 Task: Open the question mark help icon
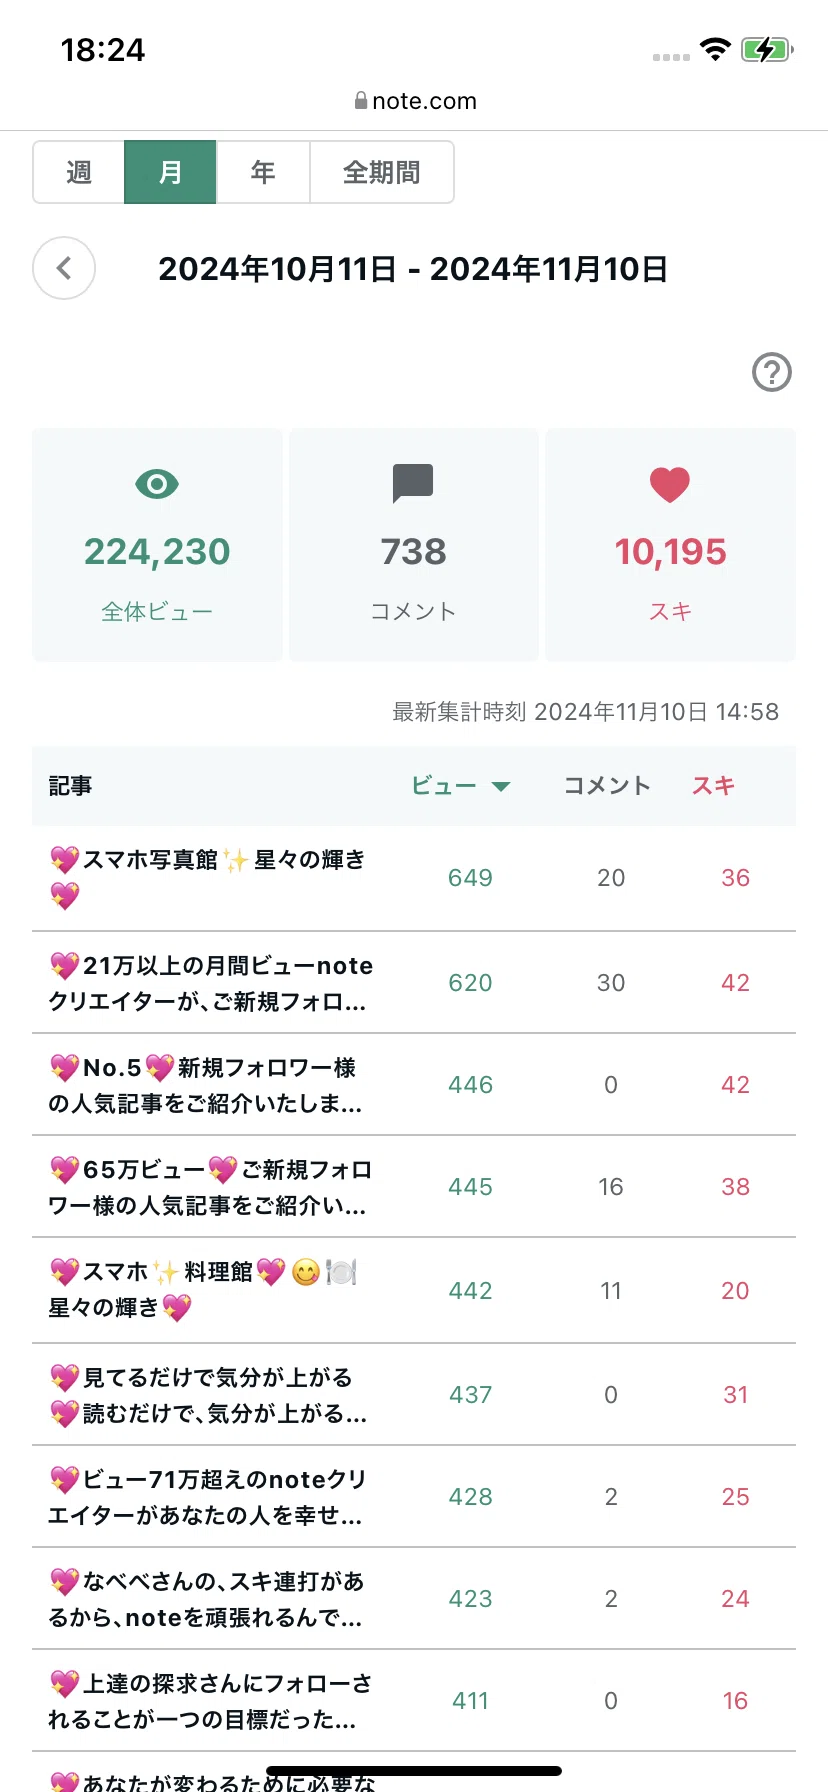[772, 372]
